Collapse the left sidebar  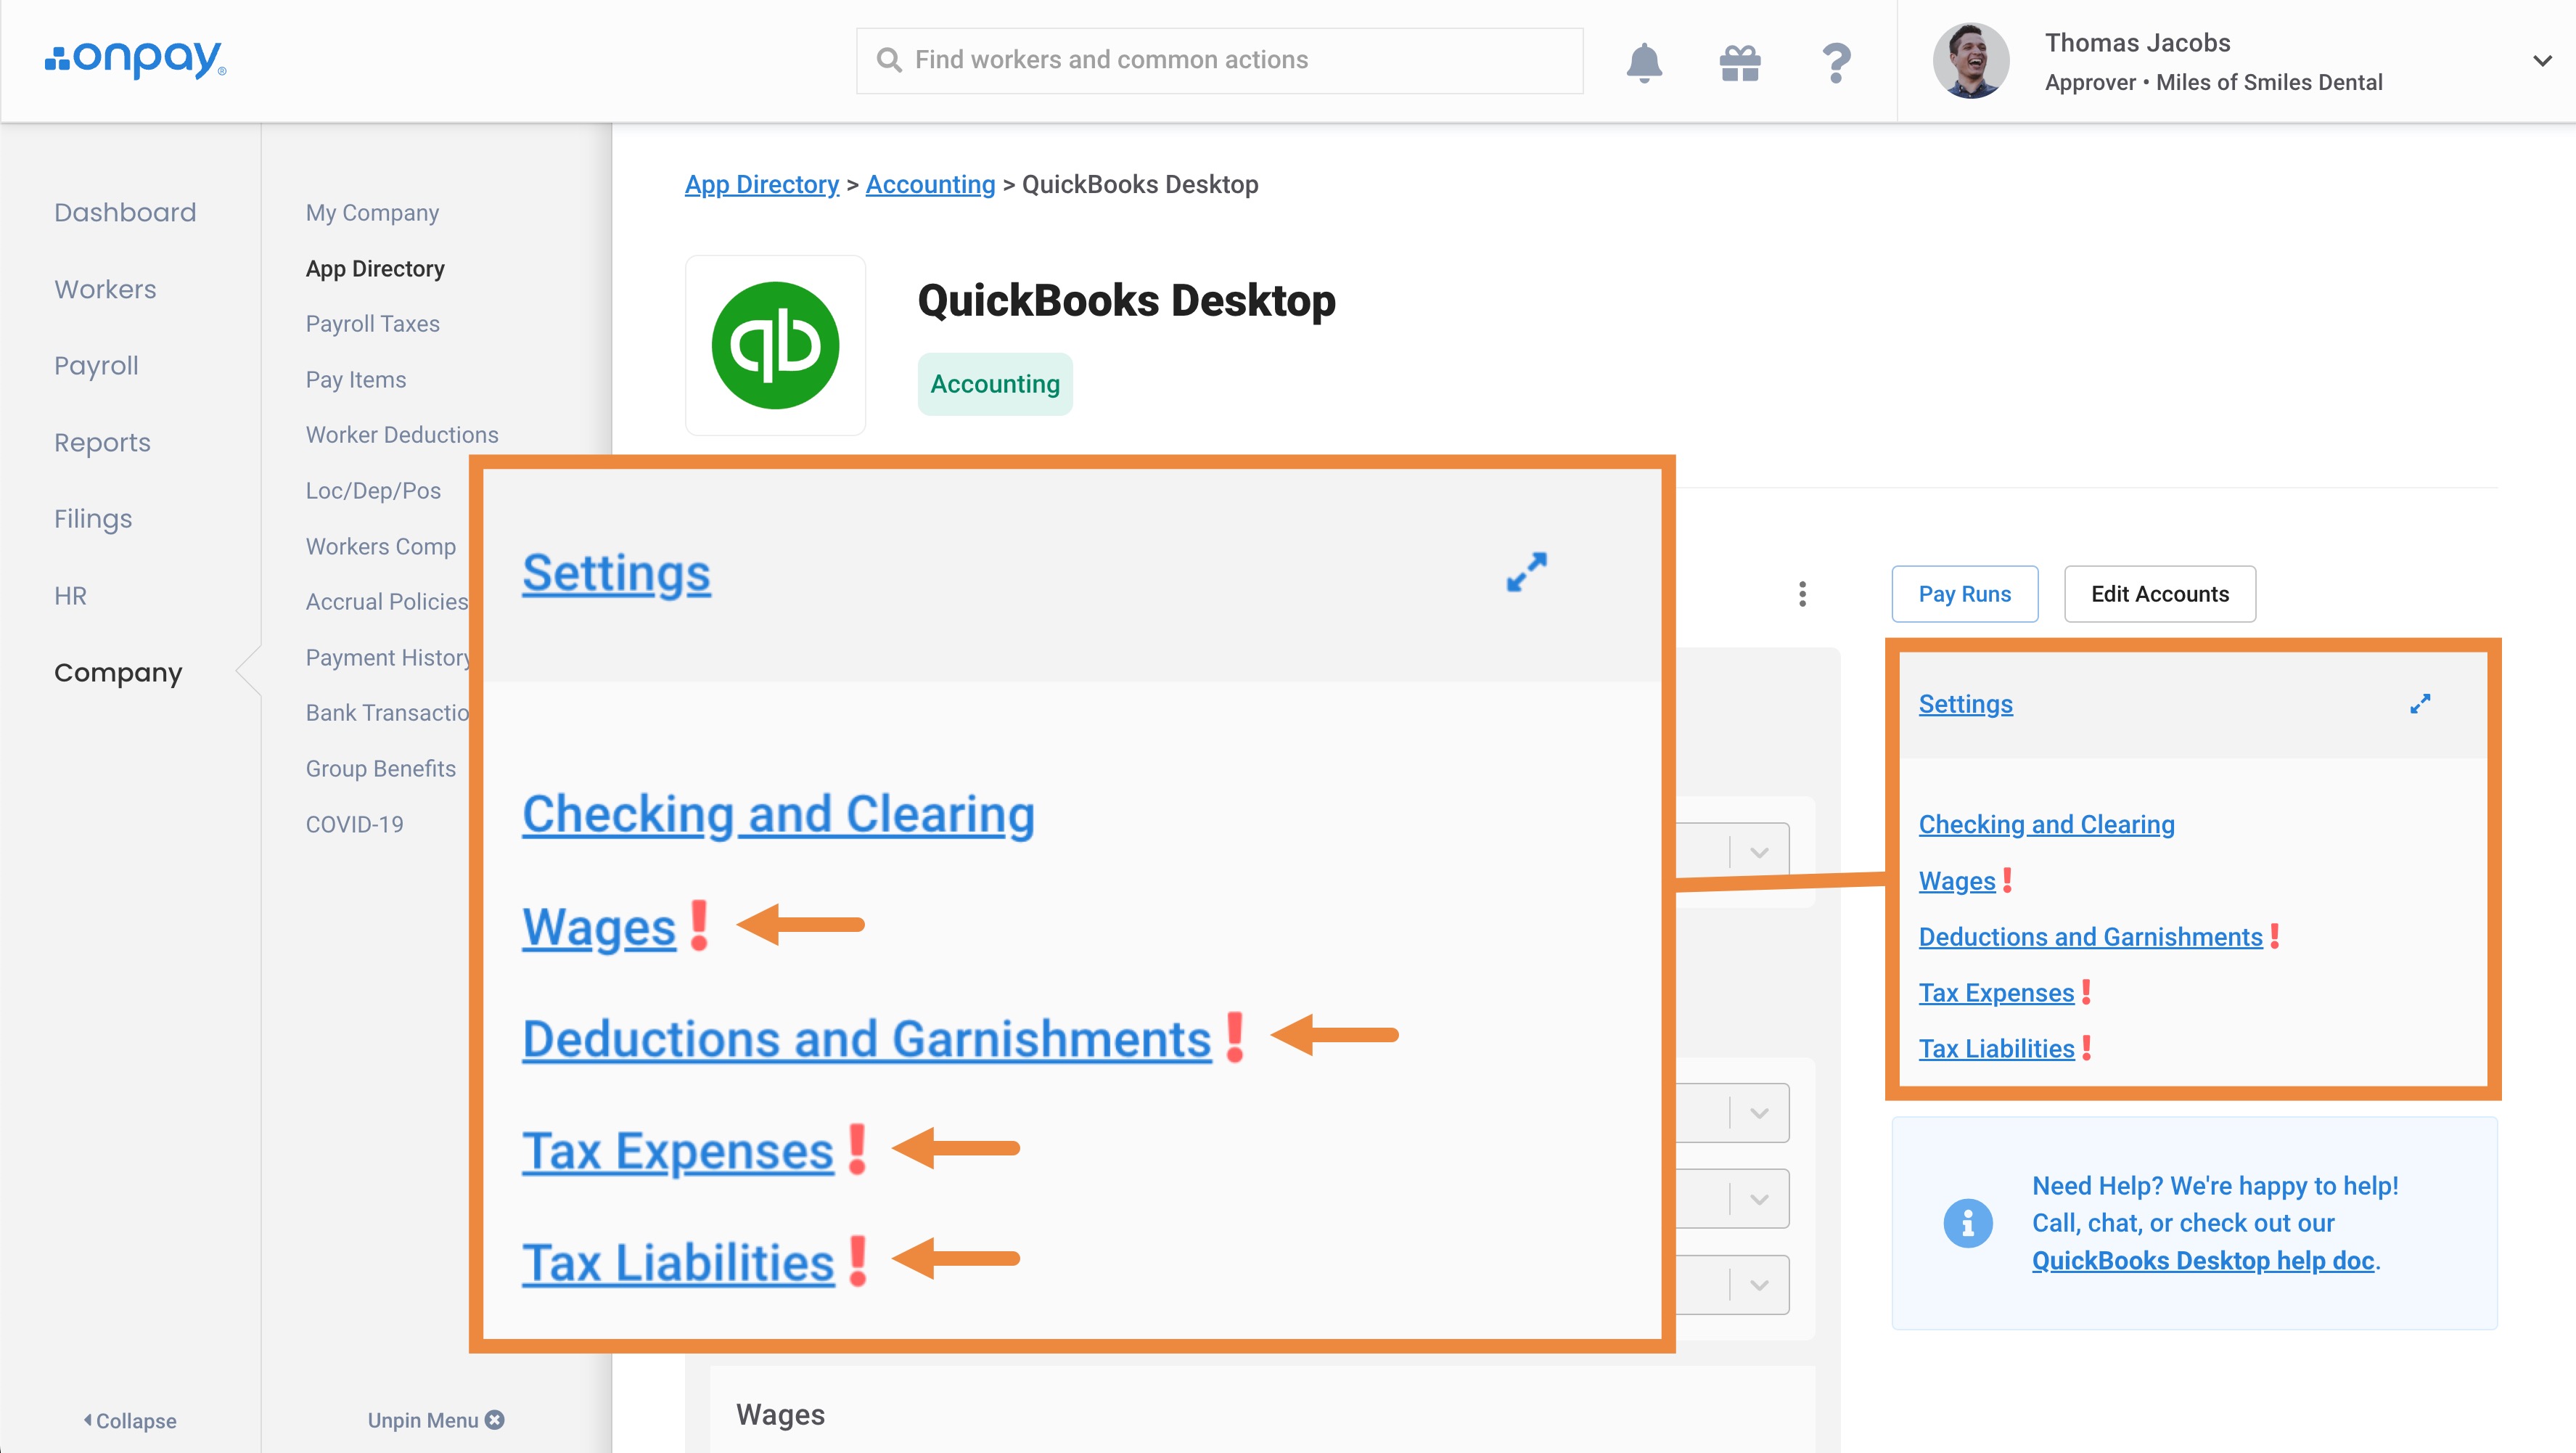pyautogui.click(x=130, y=1420)
